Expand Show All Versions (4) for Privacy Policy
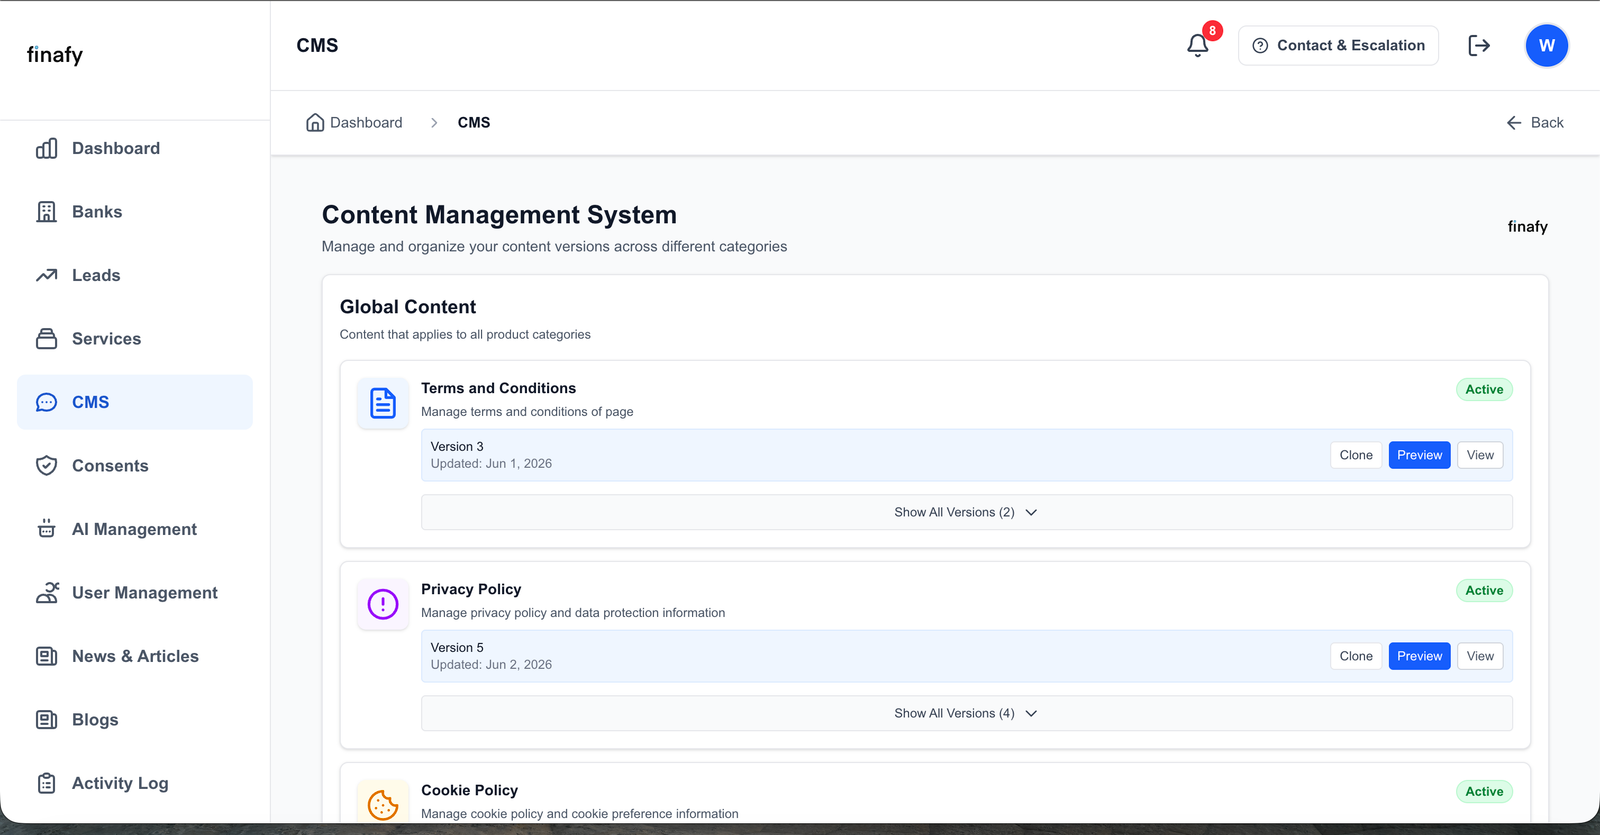 (x=966, y=713)
